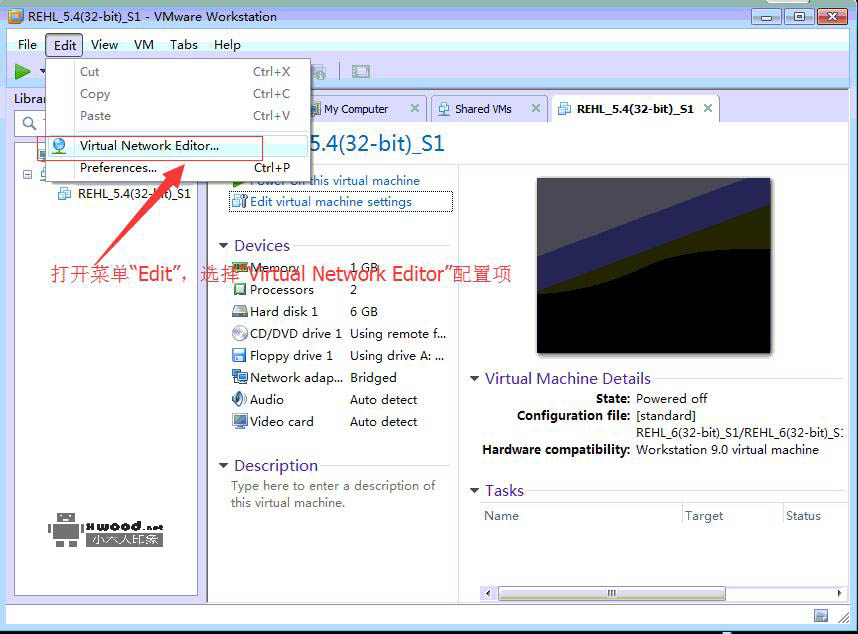
Task: Collapse the Devices section
Action: click(x=223, y=246)
